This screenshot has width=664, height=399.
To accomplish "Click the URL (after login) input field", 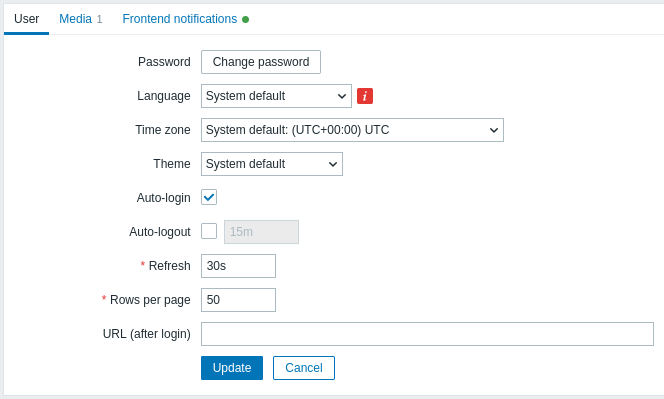I will (427, 334).
